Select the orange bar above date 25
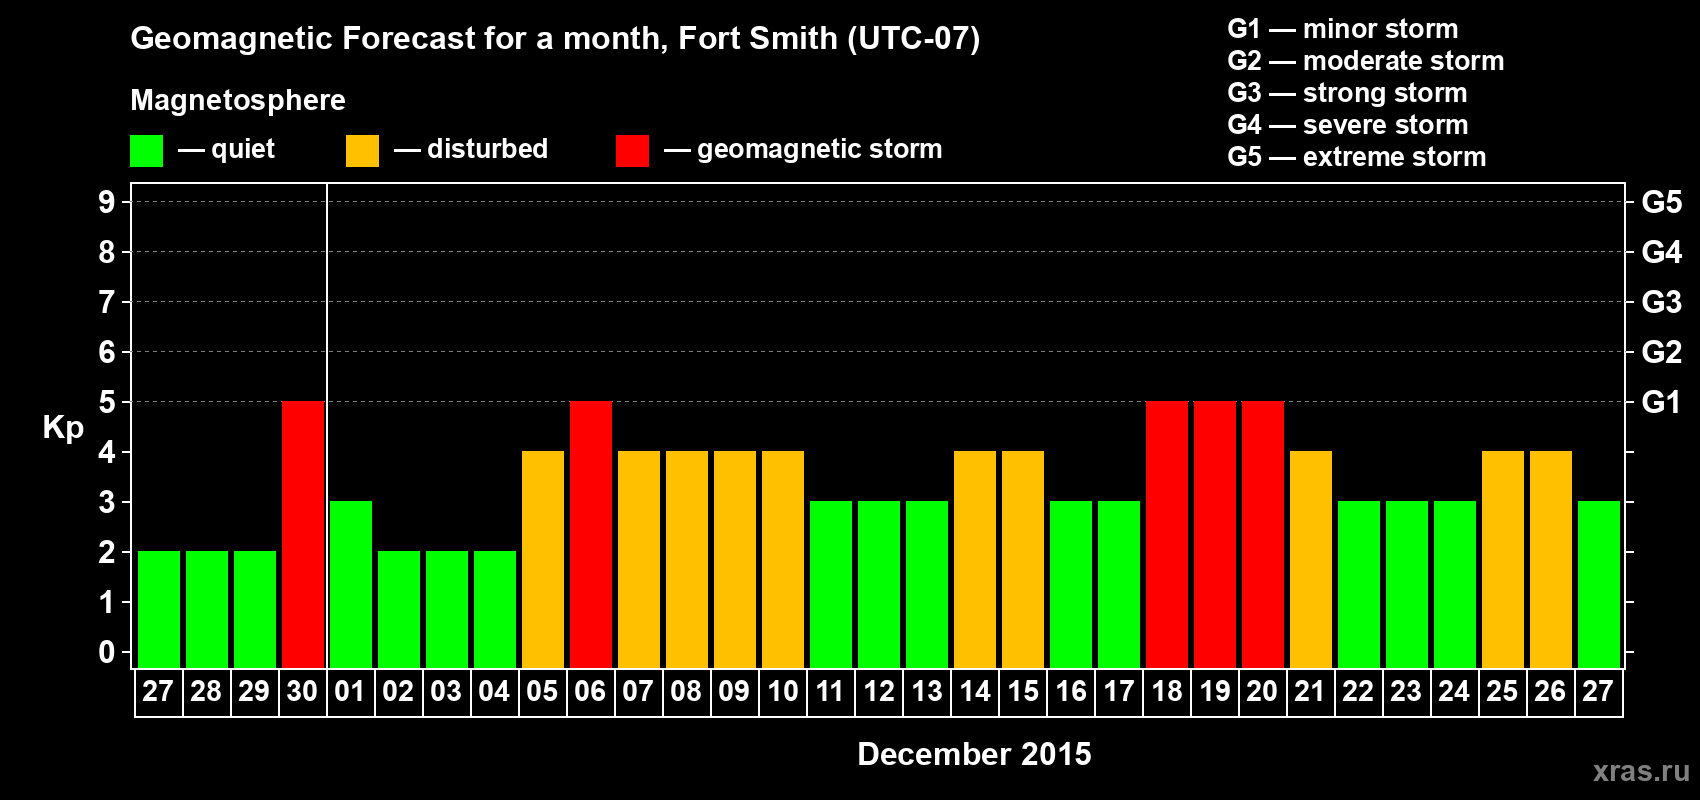The height and width of the screenshot is (800, 1700). [x=1503, y=559]
